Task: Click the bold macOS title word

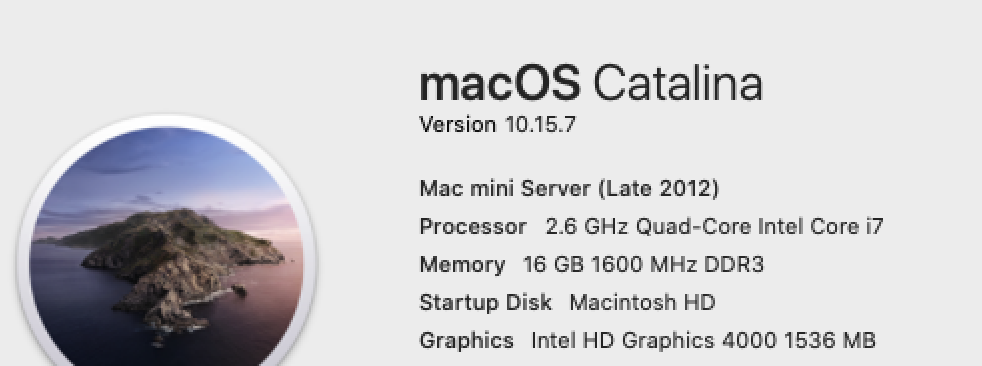Action: click(500, 83)
